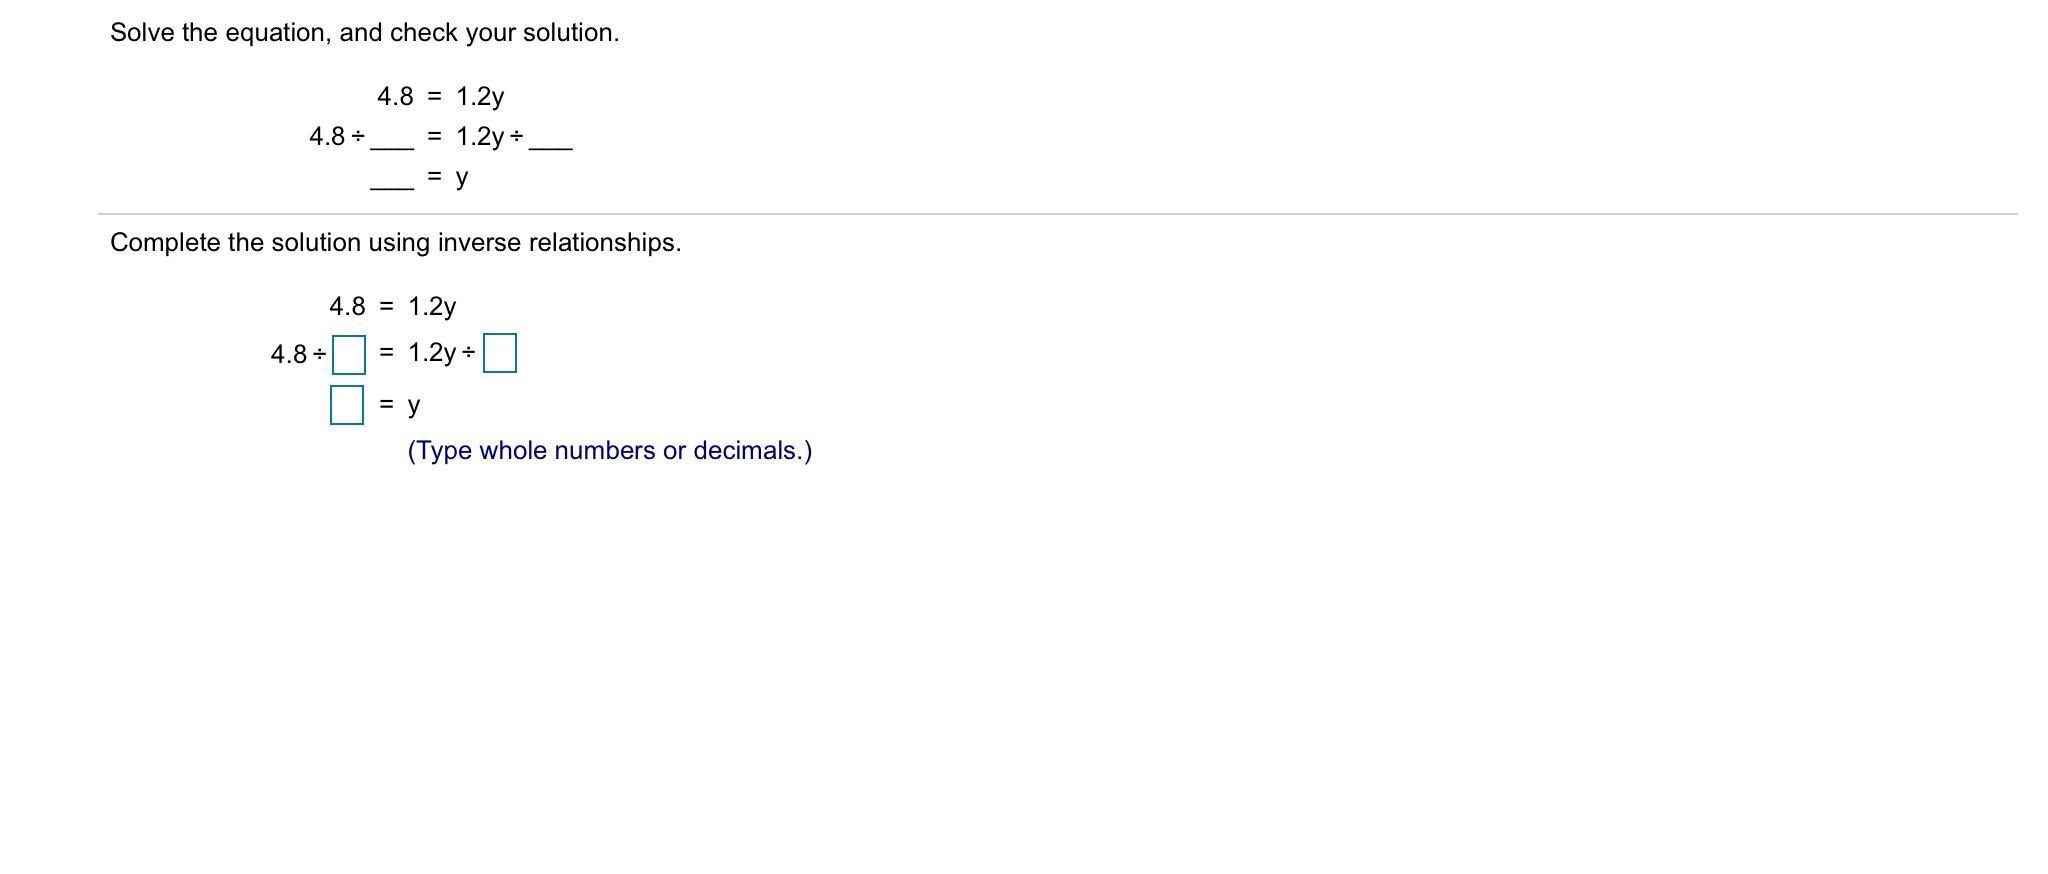Click the "1.2y ÷" text in the answer section

pos(441,353)
